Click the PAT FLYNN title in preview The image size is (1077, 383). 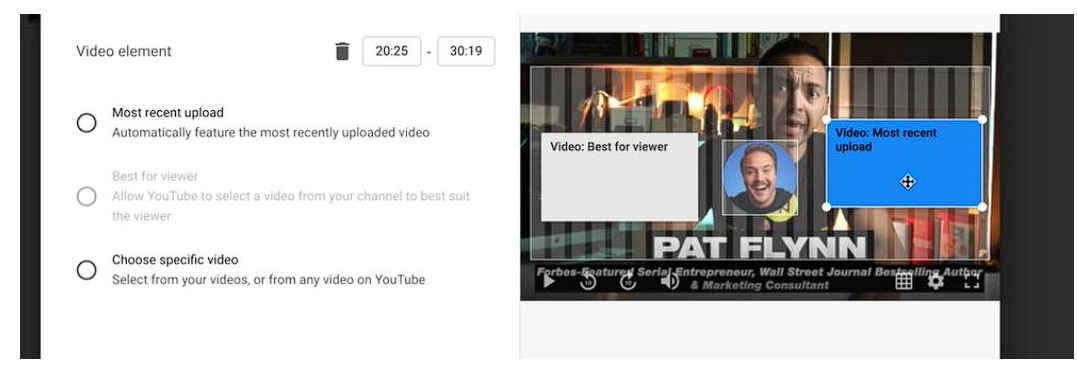760,248
